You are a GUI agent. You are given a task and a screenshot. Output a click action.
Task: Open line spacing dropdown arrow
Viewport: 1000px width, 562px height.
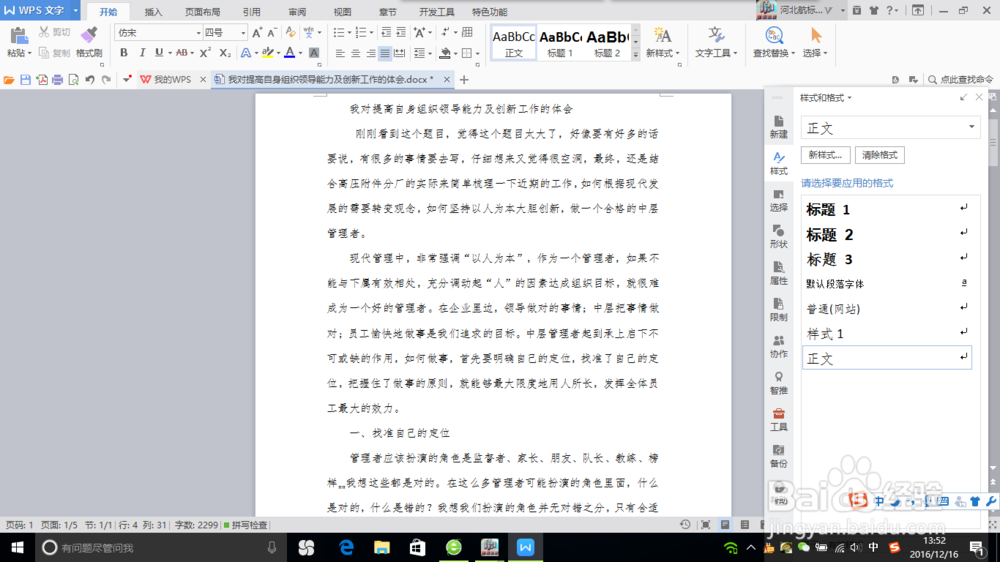[430, 54]
